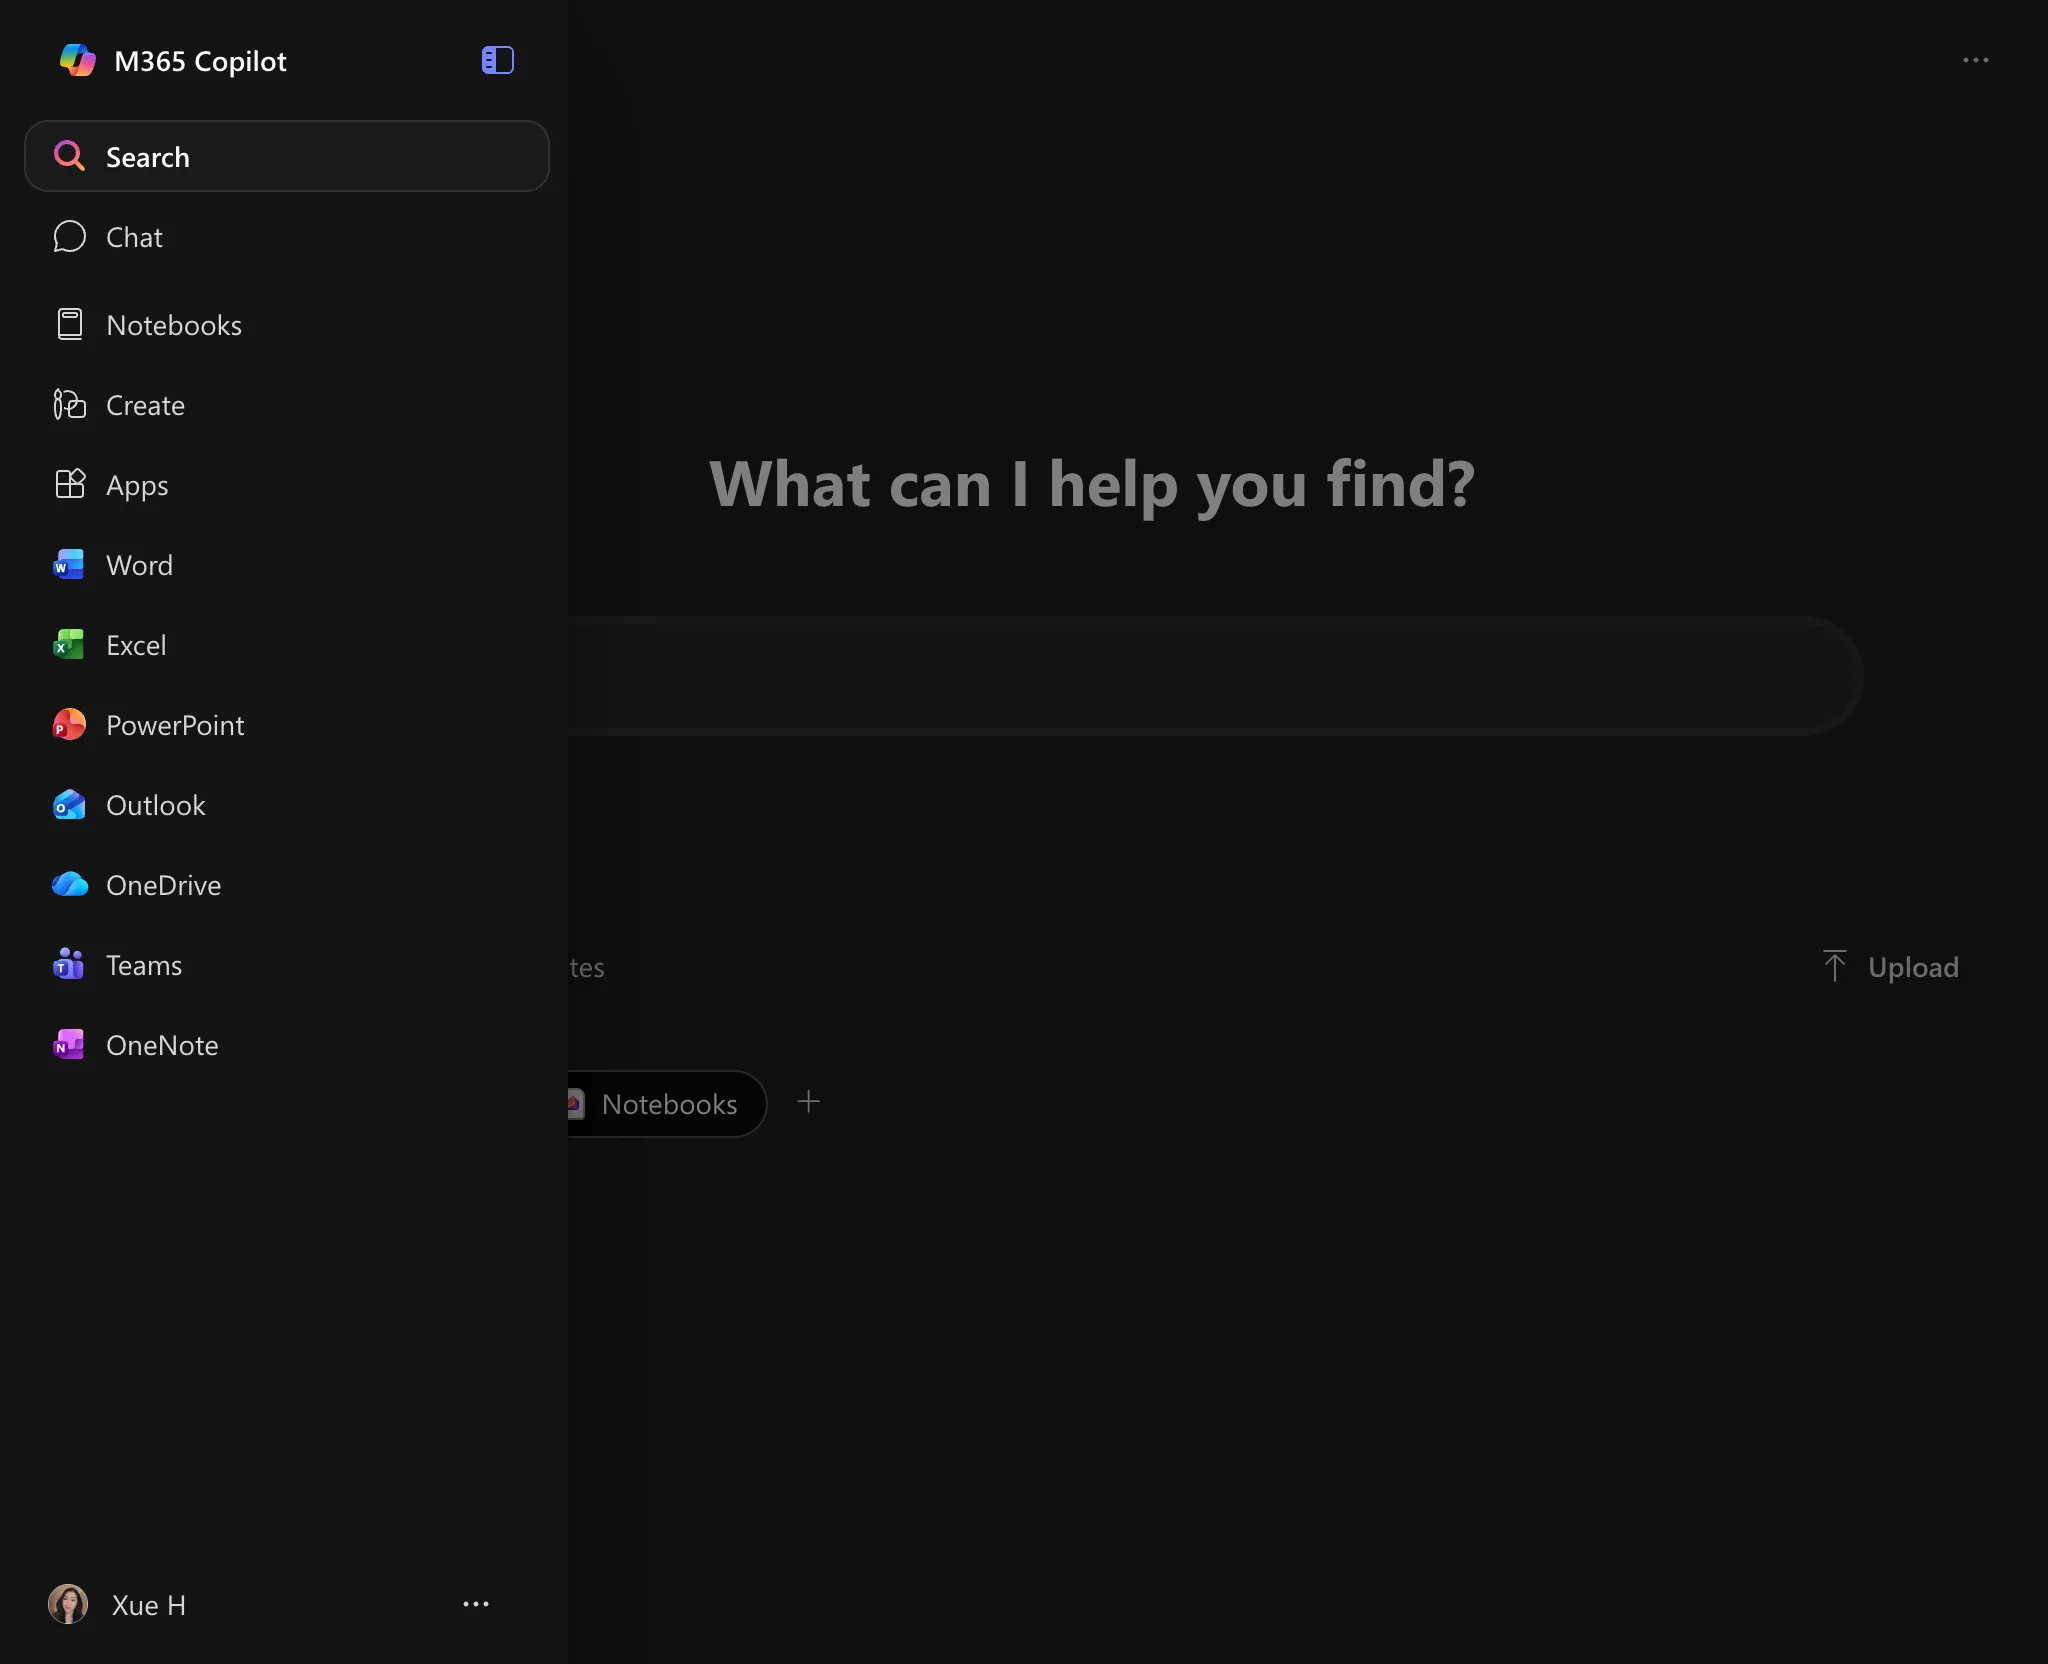Viewport: 2048px width, 1664px height.
Task: Open Chat from the sidebar
Action: pyautogui.click(x=286, y=237)
